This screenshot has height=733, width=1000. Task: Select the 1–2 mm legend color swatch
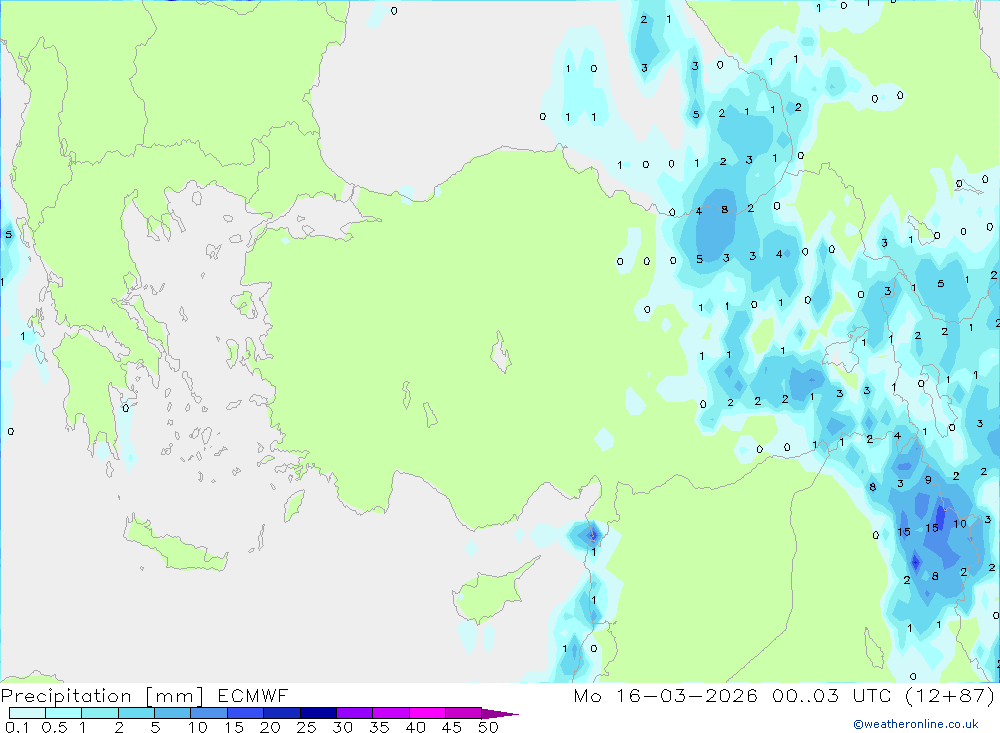click(100, 713)
